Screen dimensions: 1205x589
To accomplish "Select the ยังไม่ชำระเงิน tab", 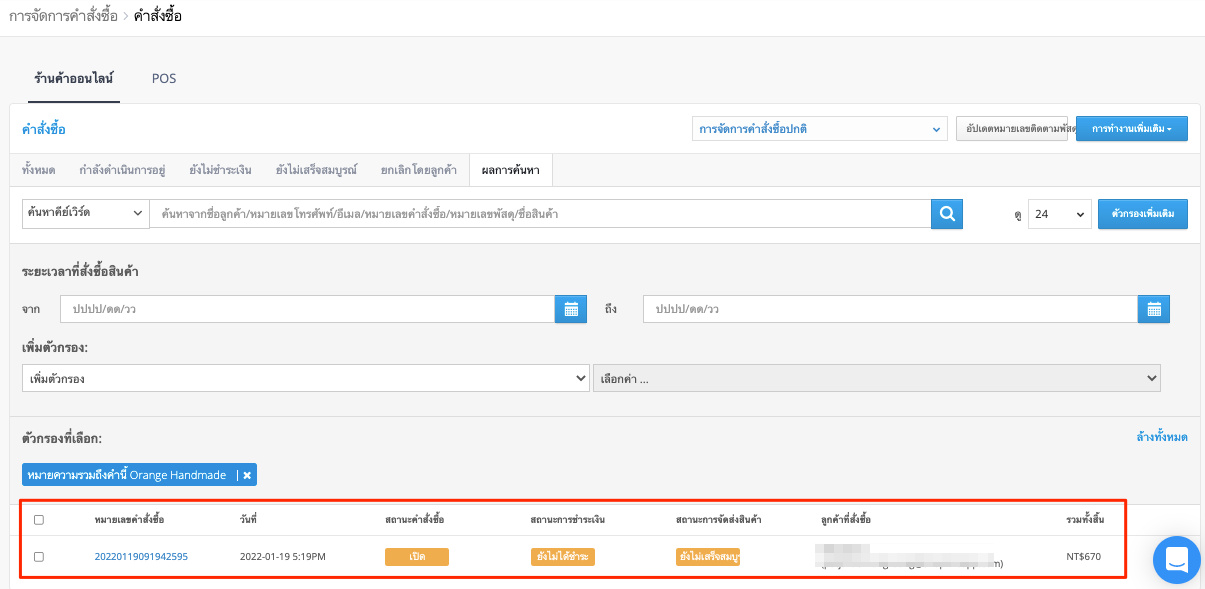I will coord(220,170).
